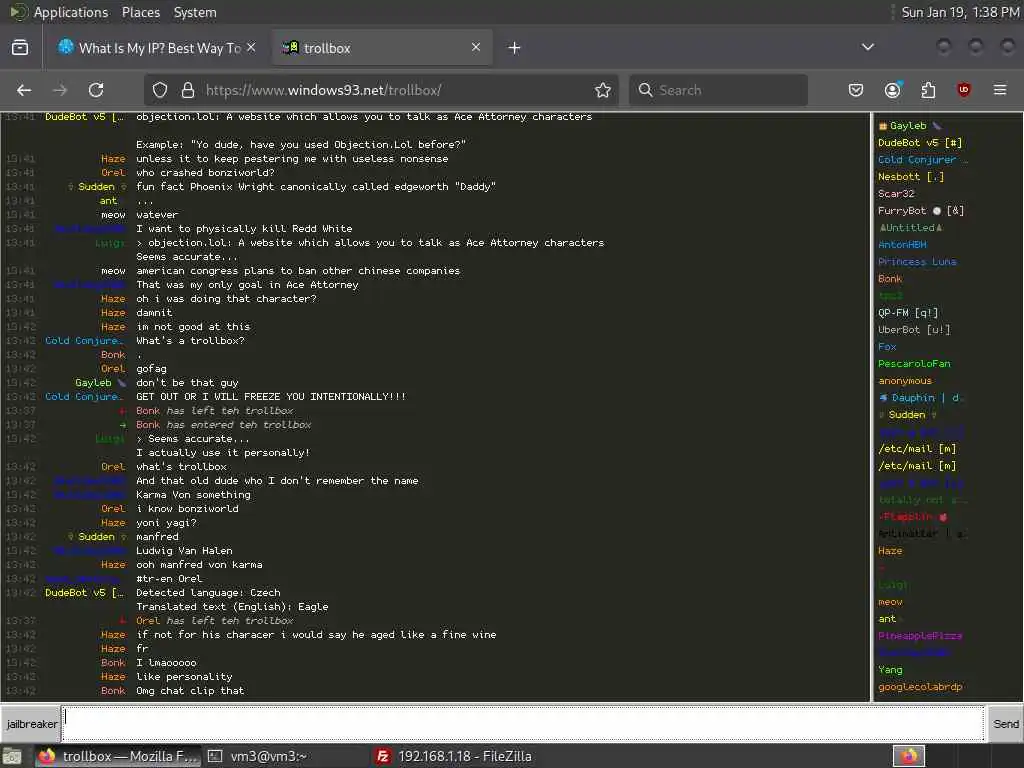Screen dimensions: 1024x768
Task: Bookmark this page with the star icon
Action: click(603, 90)
